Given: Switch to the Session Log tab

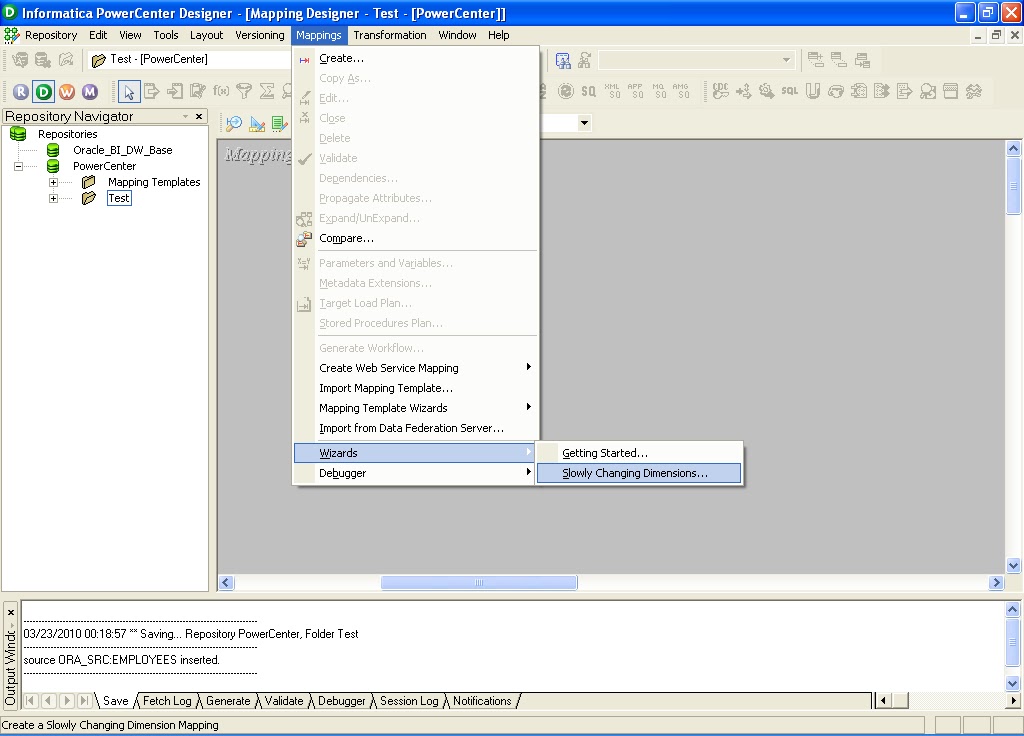Looking at the screenshot, I should pyautogui.click(x=409, y=701).
